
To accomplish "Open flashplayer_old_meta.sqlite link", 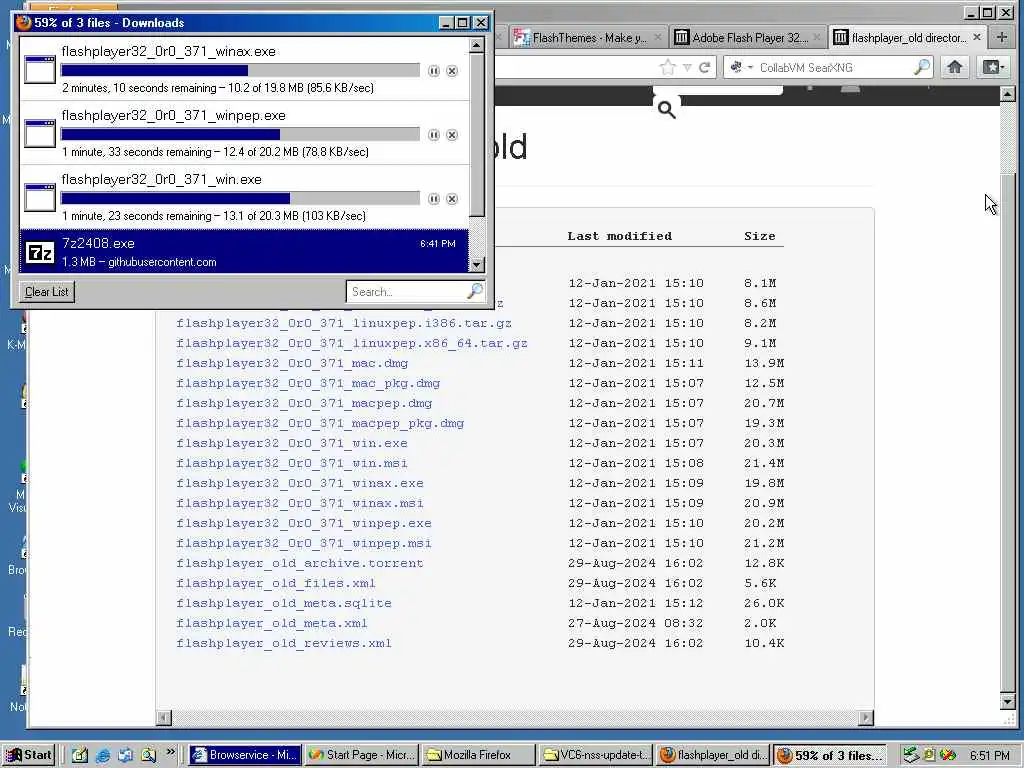I will coord(283,603).
